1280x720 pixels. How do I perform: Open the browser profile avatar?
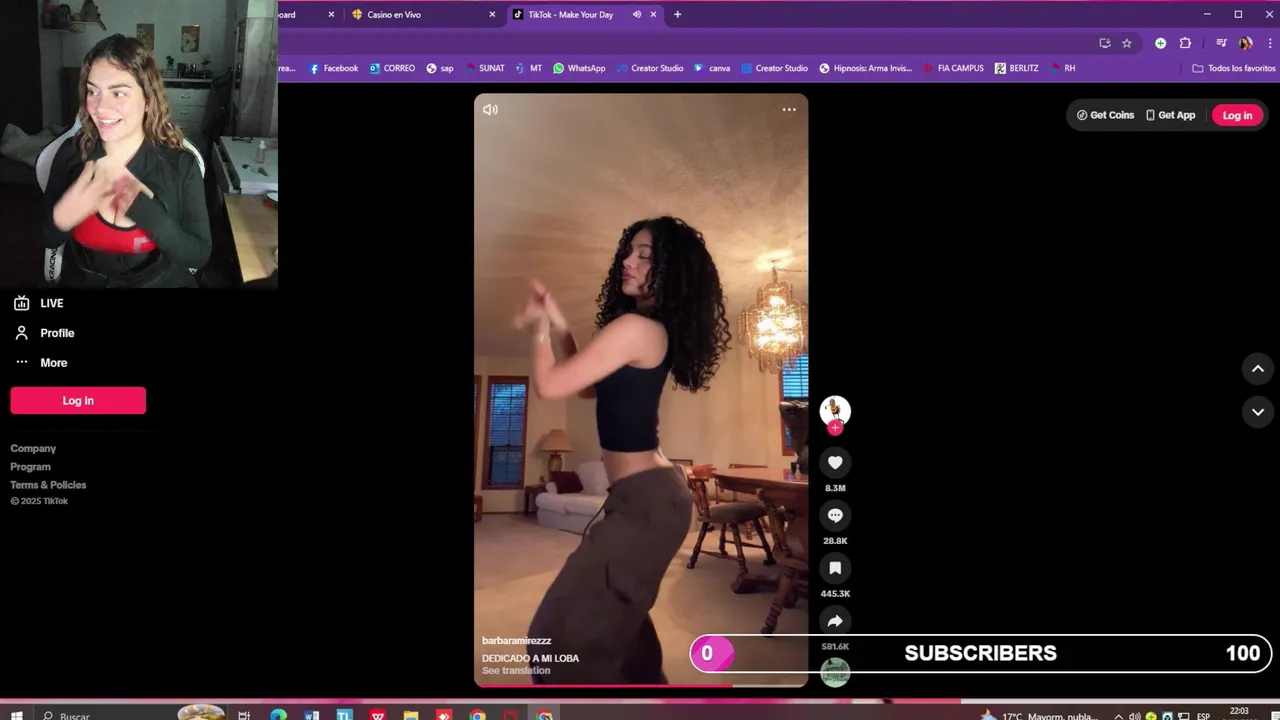[1245, 43]
